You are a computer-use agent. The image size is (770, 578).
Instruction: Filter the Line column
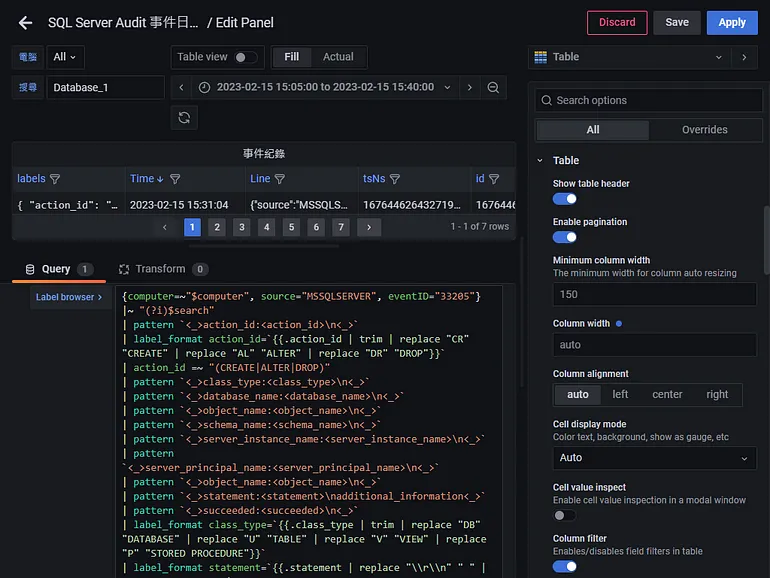[x=280, y=179]
